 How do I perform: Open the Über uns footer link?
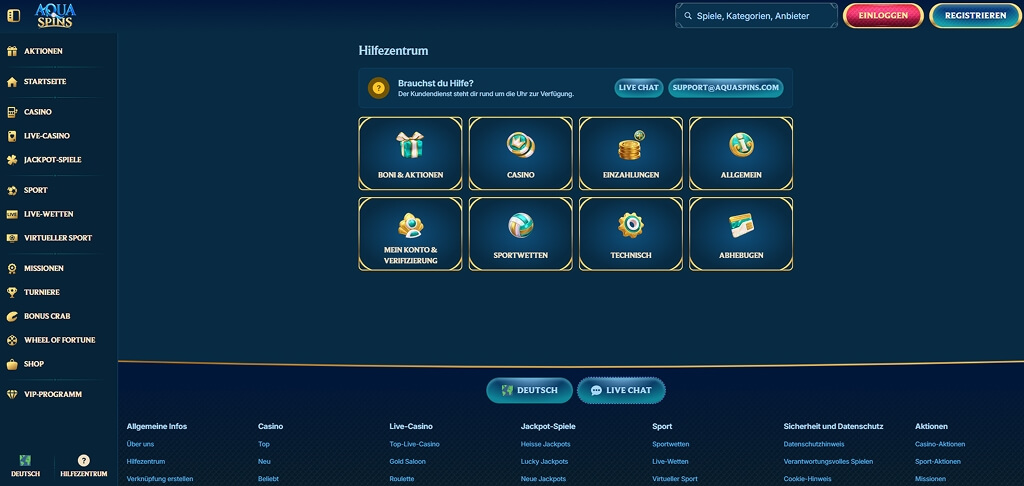(x=140, y=444)
